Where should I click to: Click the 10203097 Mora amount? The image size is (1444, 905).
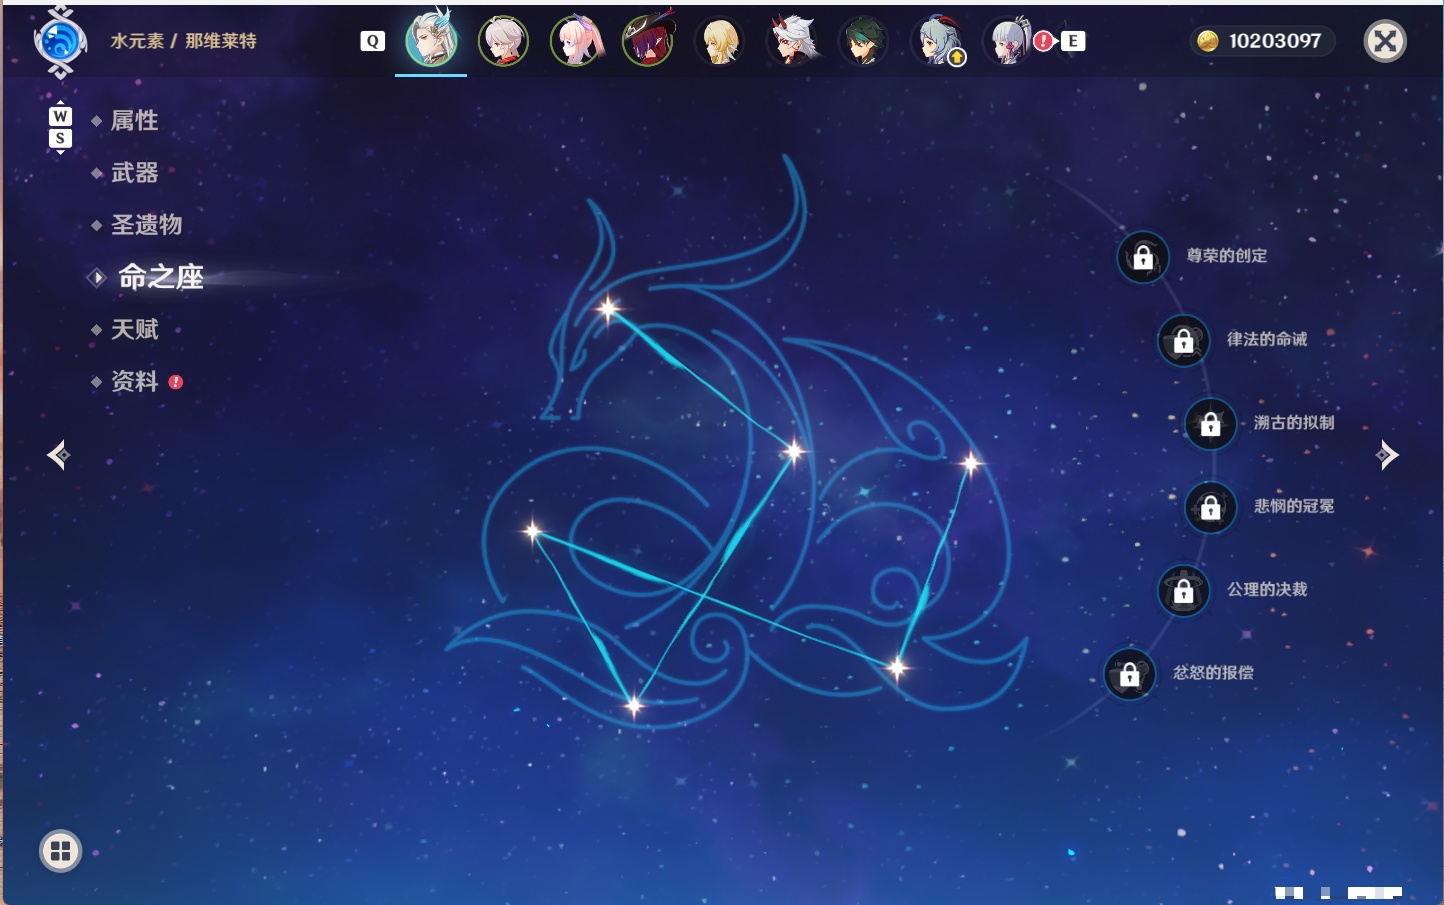click(1275, 41)
